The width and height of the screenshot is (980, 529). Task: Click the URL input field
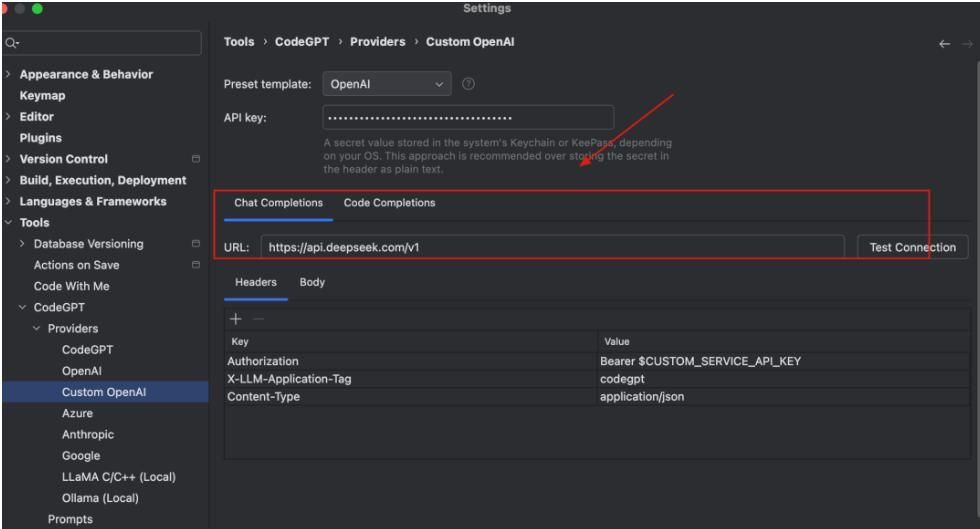point(553,247)
